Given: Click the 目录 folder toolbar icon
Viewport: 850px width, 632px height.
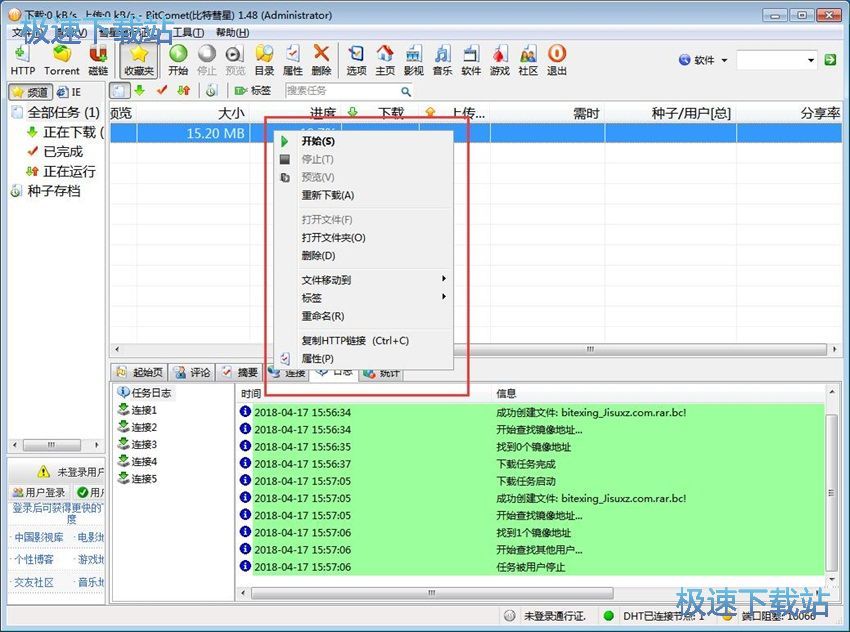Looking at the screenshot, I should (264, 60).
